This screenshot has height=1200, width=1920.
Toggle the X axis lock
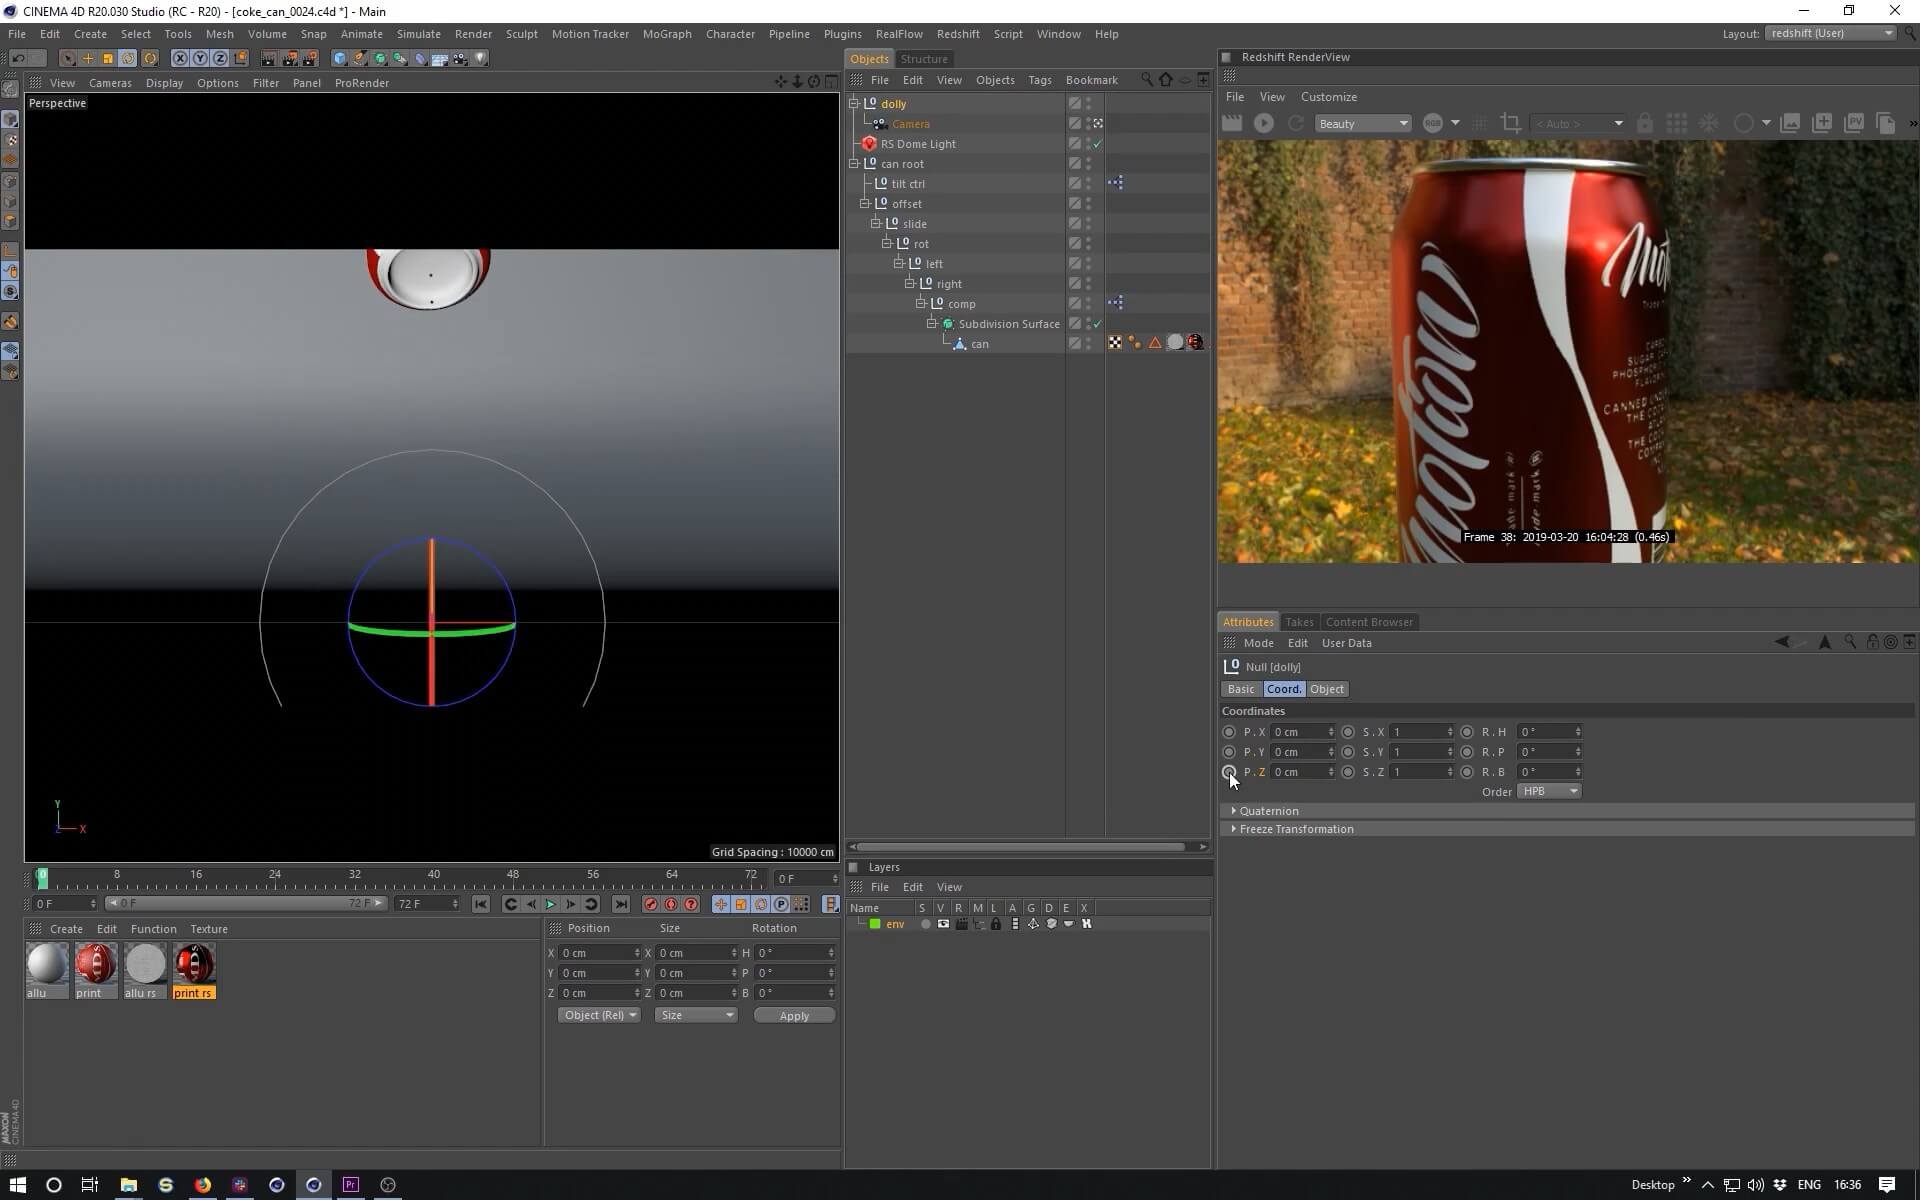point(180,59)
